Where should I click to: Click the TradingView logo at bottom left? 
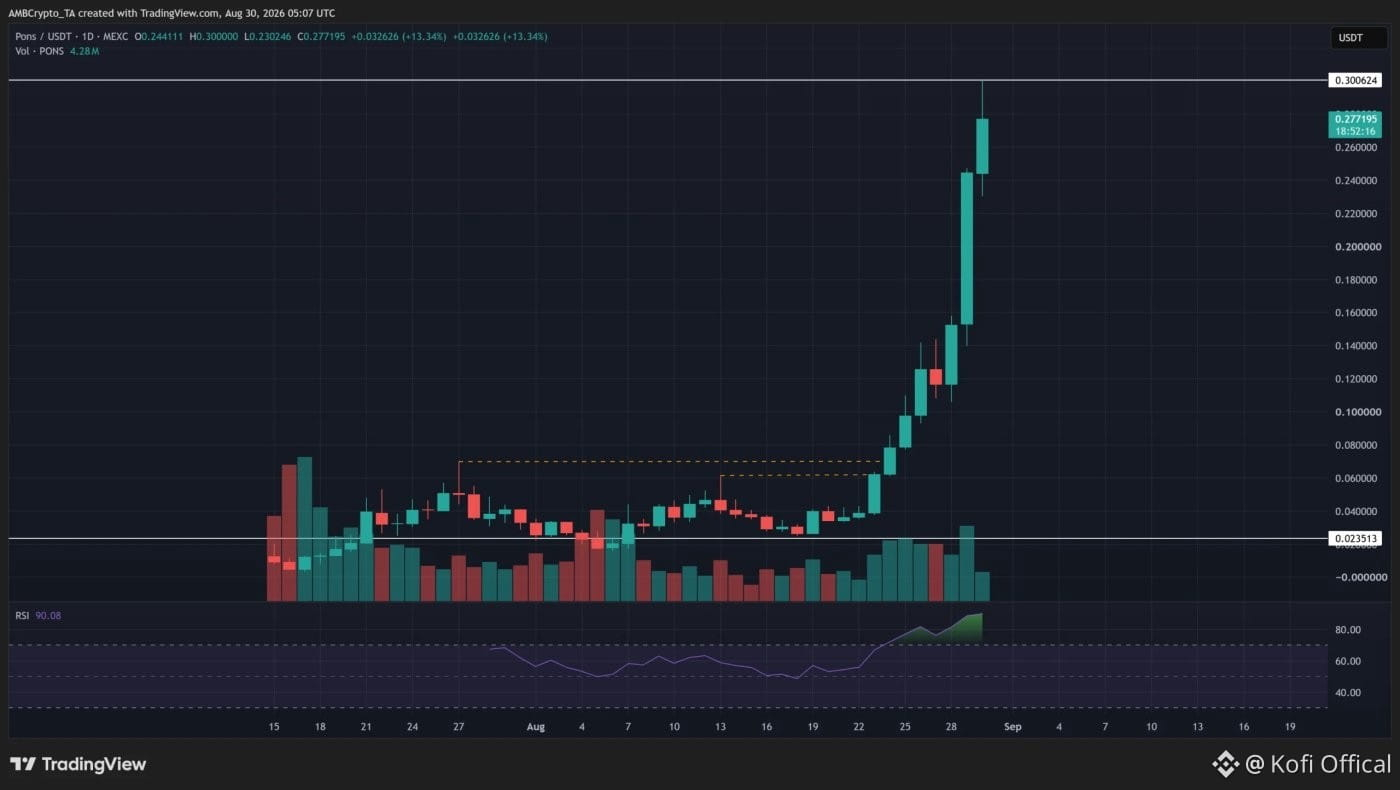(78, 764)
